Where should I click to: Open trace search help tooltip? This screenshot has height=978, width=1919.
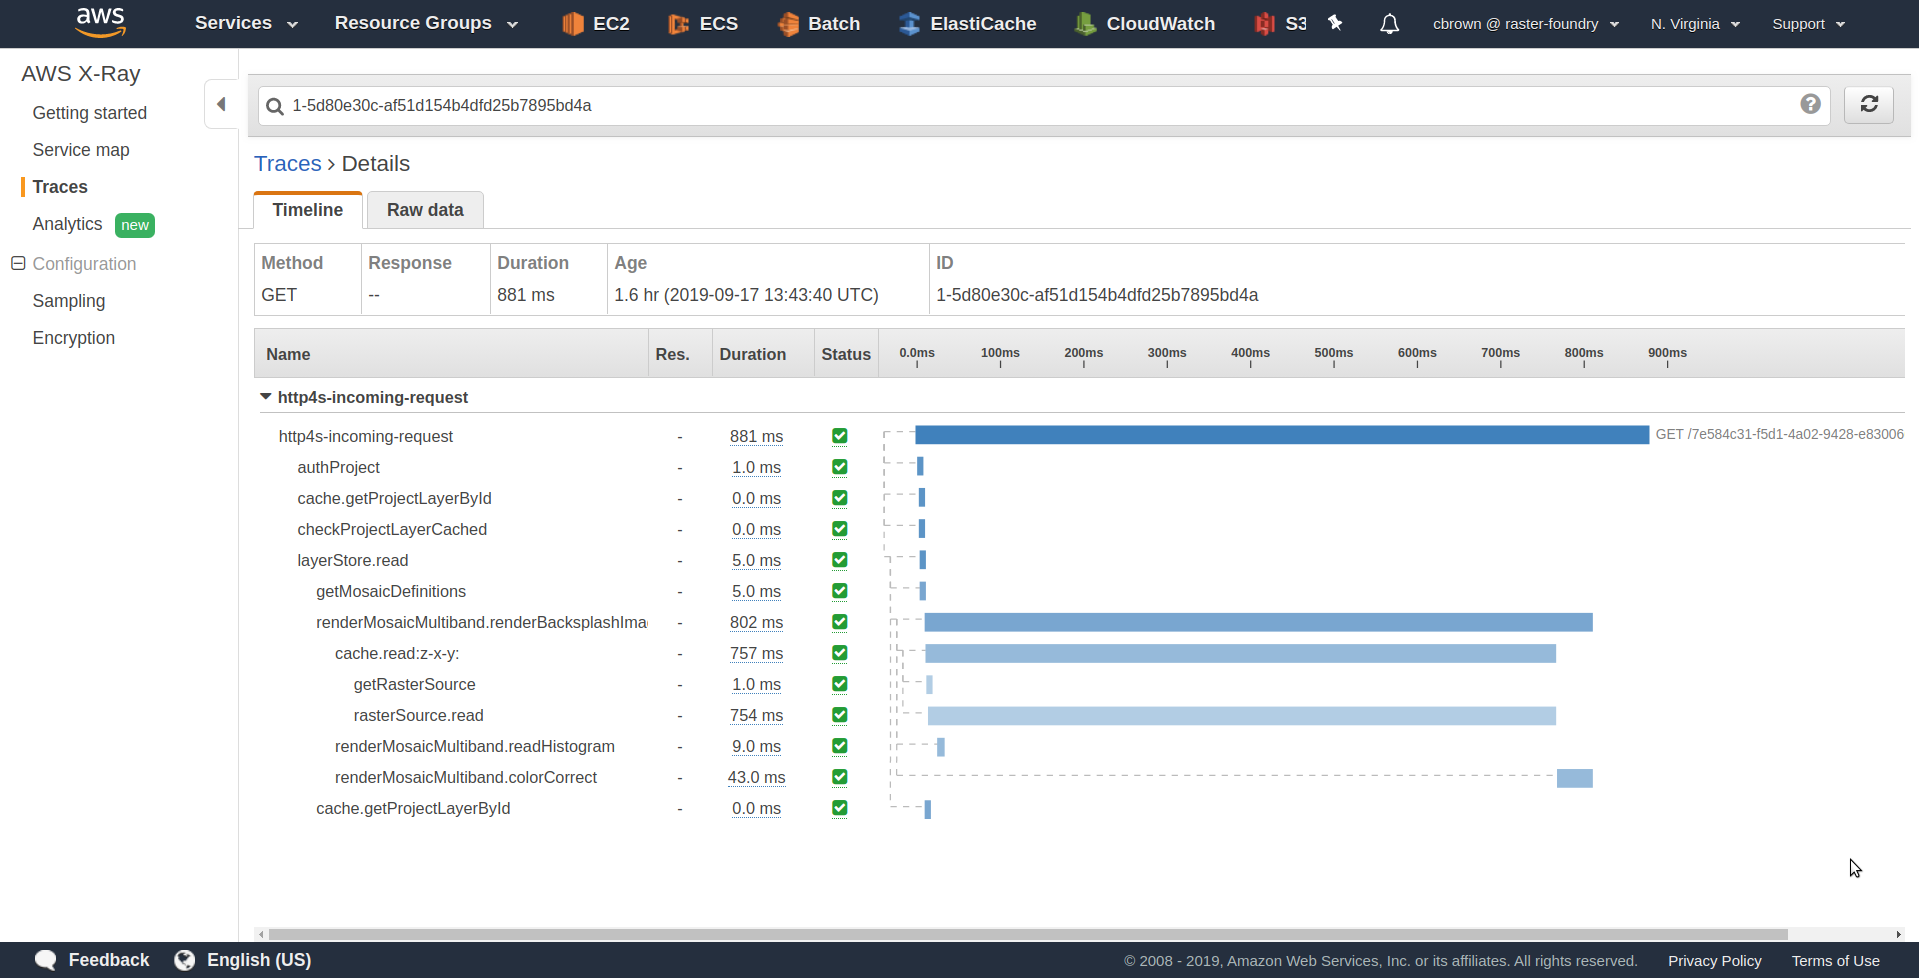click(x=1809, y=104)
